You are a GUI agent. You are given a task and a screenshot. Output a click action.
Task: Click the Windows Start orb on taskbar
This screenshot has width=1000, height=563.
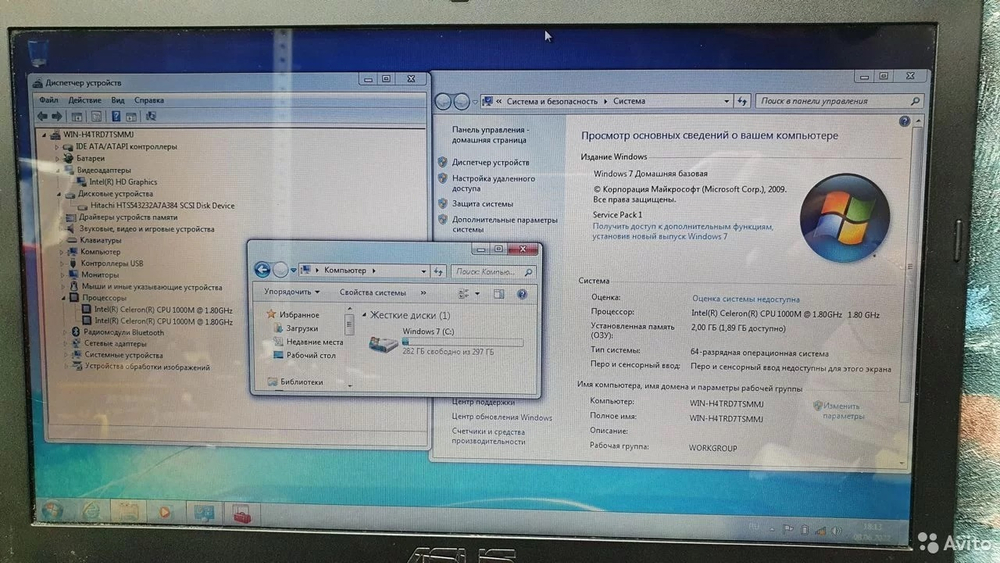[52, 511]
